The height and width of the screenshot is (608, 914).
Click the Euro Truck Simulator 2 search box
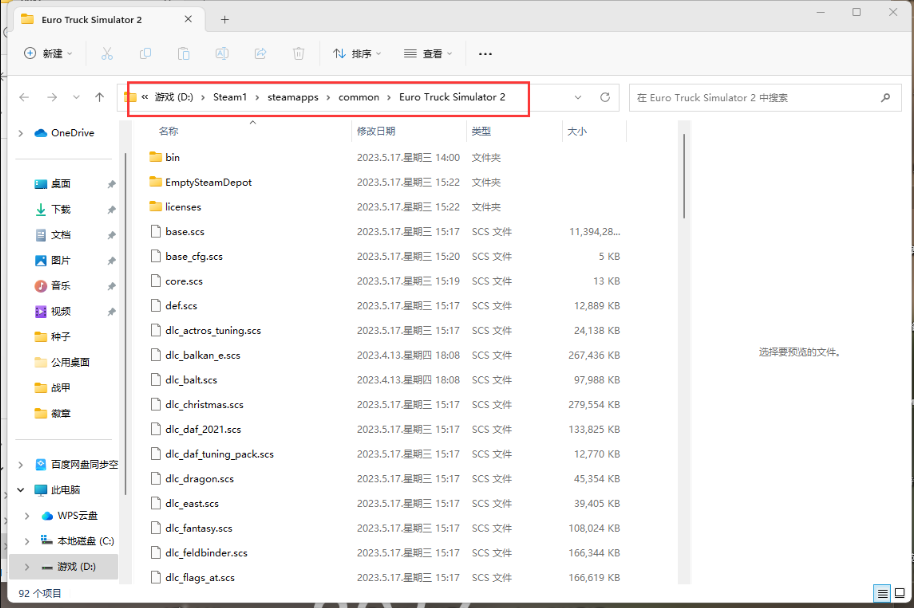tap(765, 97)
